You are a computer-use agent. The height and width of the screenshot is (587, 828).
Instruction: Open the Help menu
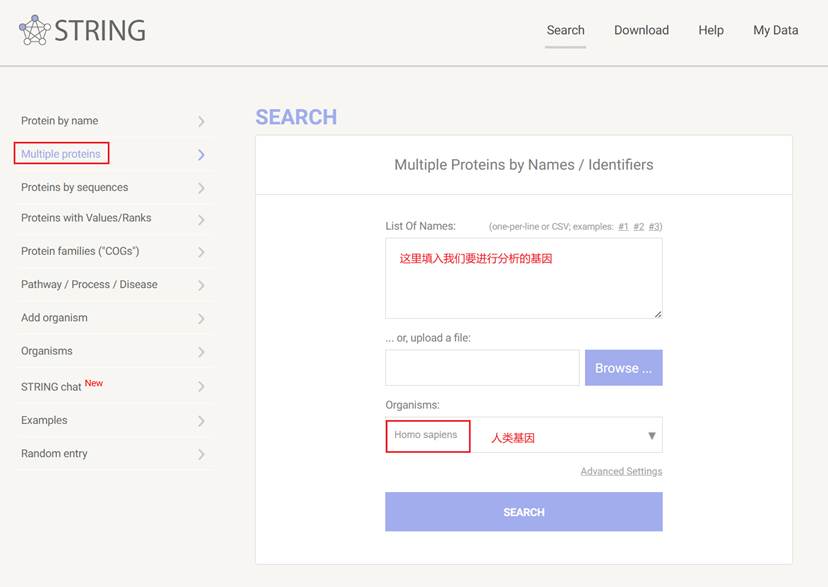[711, 30]
